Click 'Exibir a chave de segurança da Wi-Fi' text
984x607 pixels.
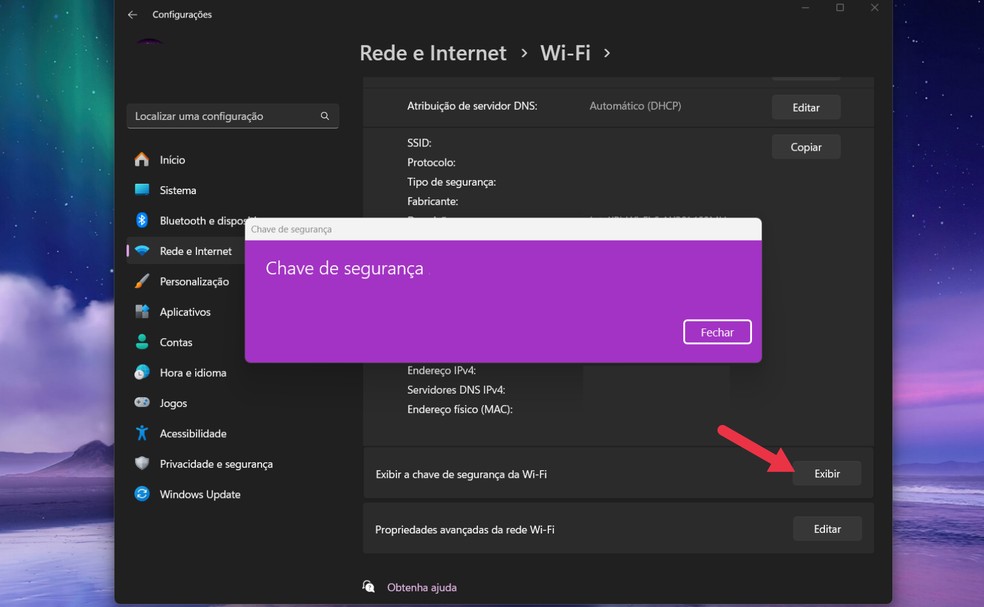[461, 475]
